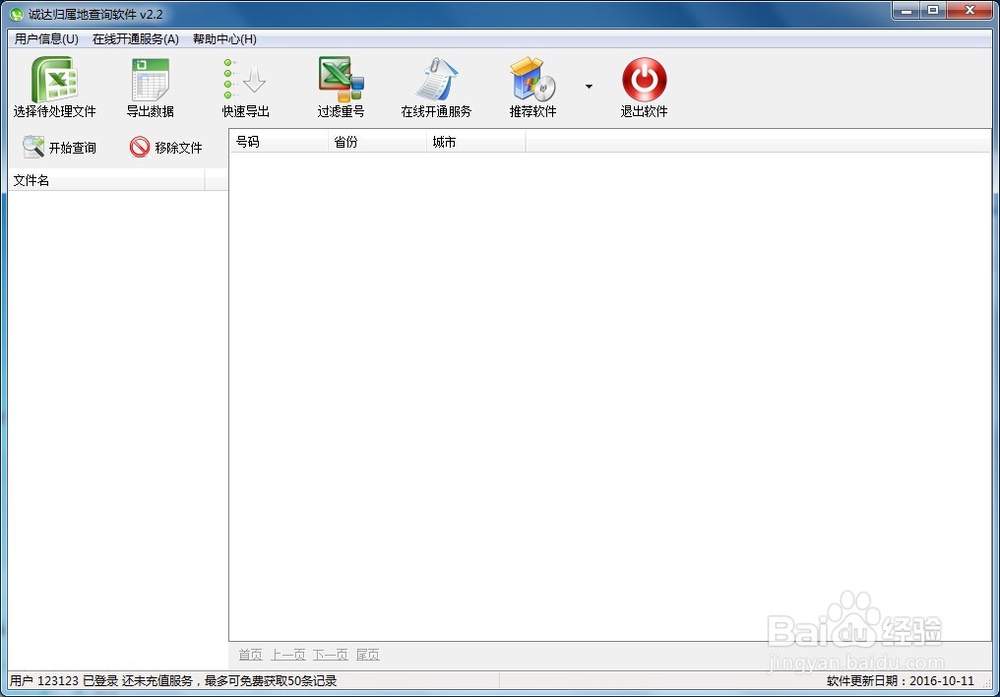1000x697 pixels.
Task: Click the 选择待处理文件 Excel icon
Action: point(55,80)
